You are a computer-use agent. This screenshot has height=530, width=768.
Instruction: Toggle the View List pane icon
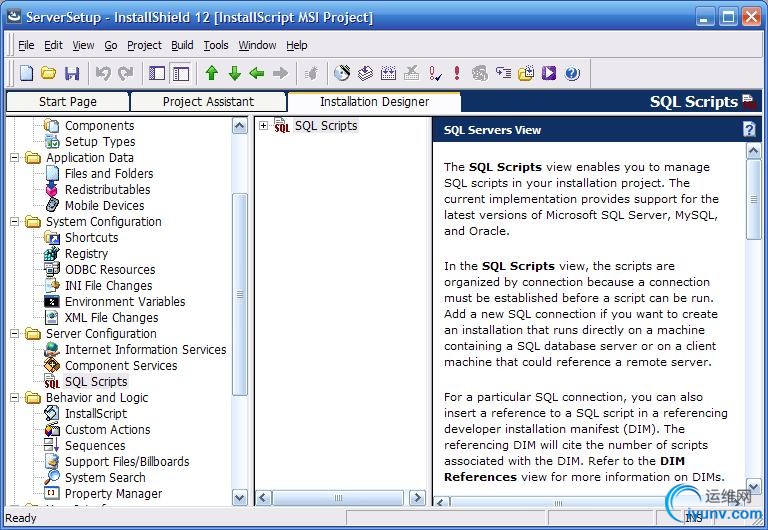point(157,73)
